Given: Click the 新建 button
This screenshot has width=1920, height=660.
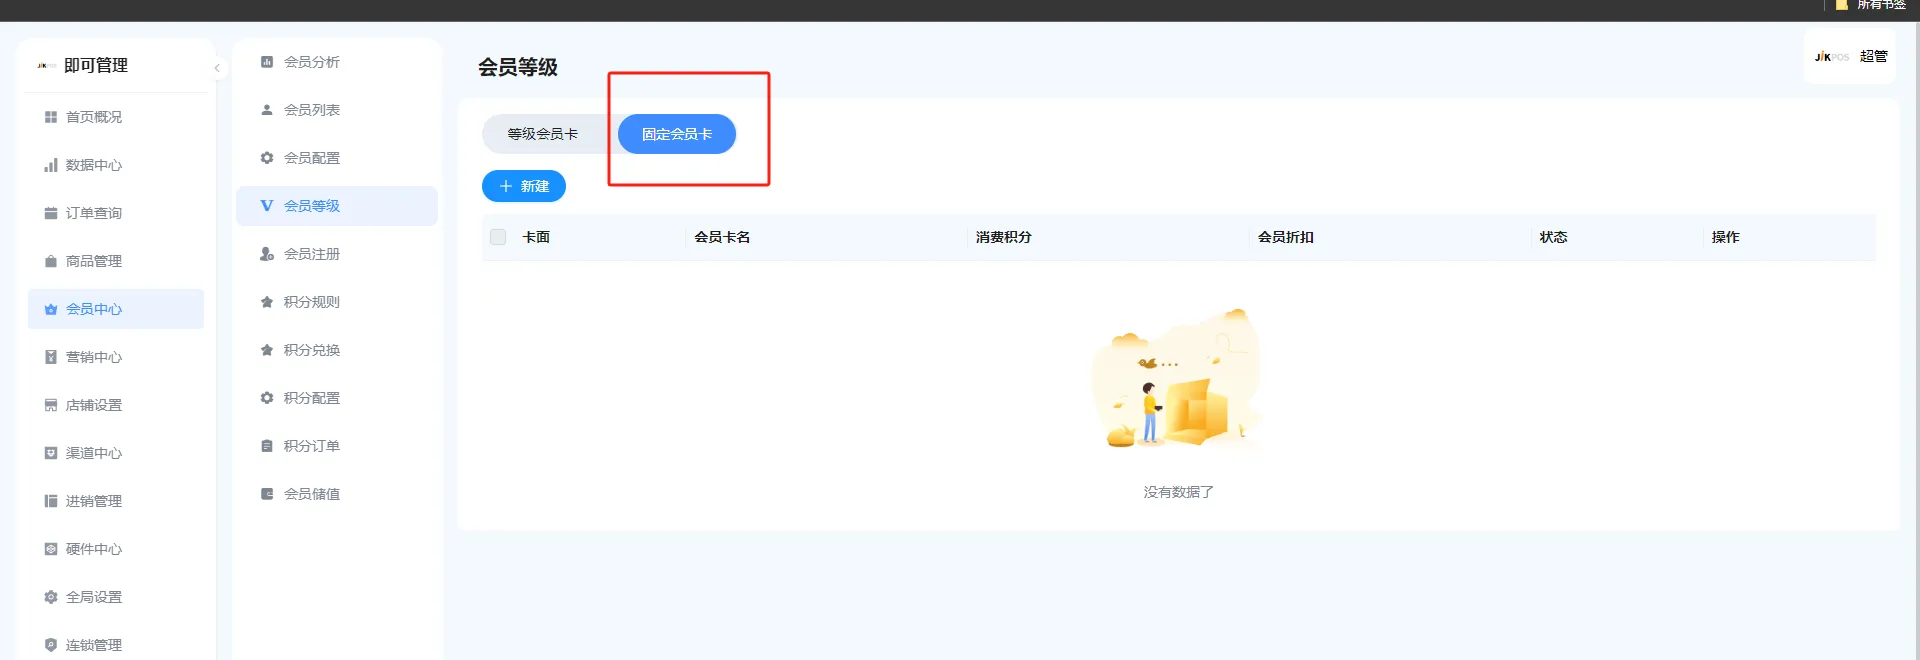Looking at the screenshot, I should (524, 186).
